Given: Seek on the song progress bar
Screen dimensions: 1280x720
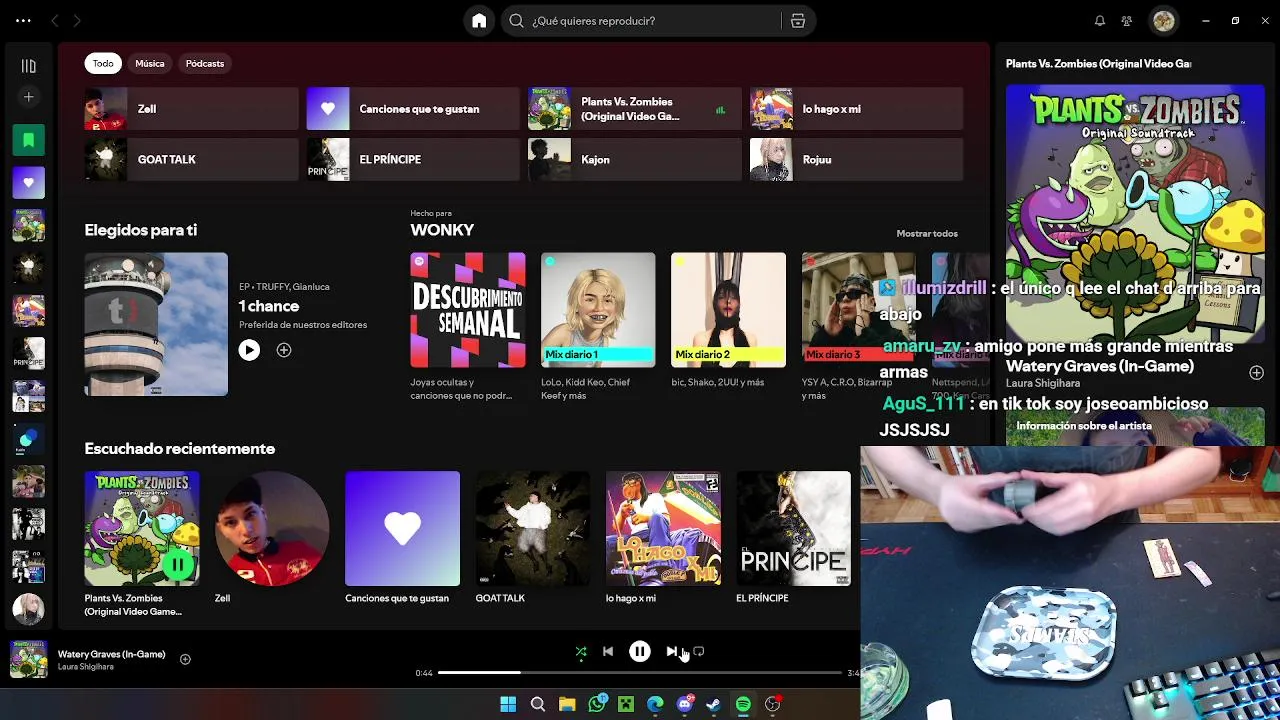Looking at the screenshot, I should [x=640, y=673].
